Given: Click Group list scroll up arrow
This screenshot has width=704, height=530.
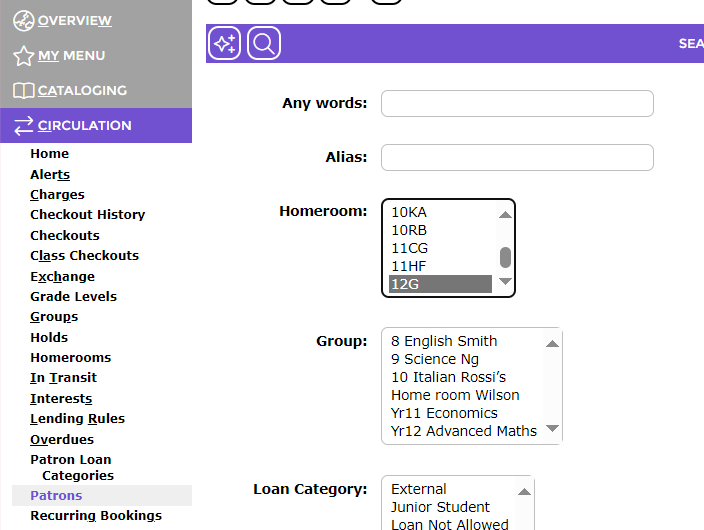Looking at the screenshot, I should pyautogui.click(x=552, y=344).
